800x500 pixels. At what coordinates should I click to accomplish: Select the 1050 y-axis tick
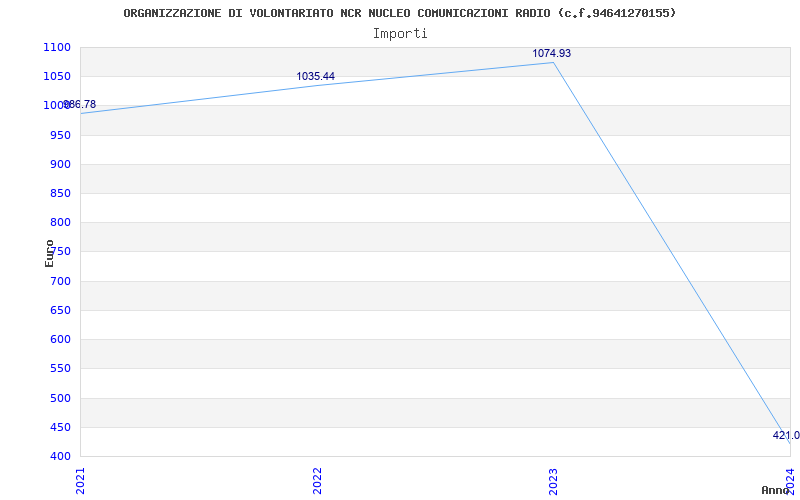point(57,77)
